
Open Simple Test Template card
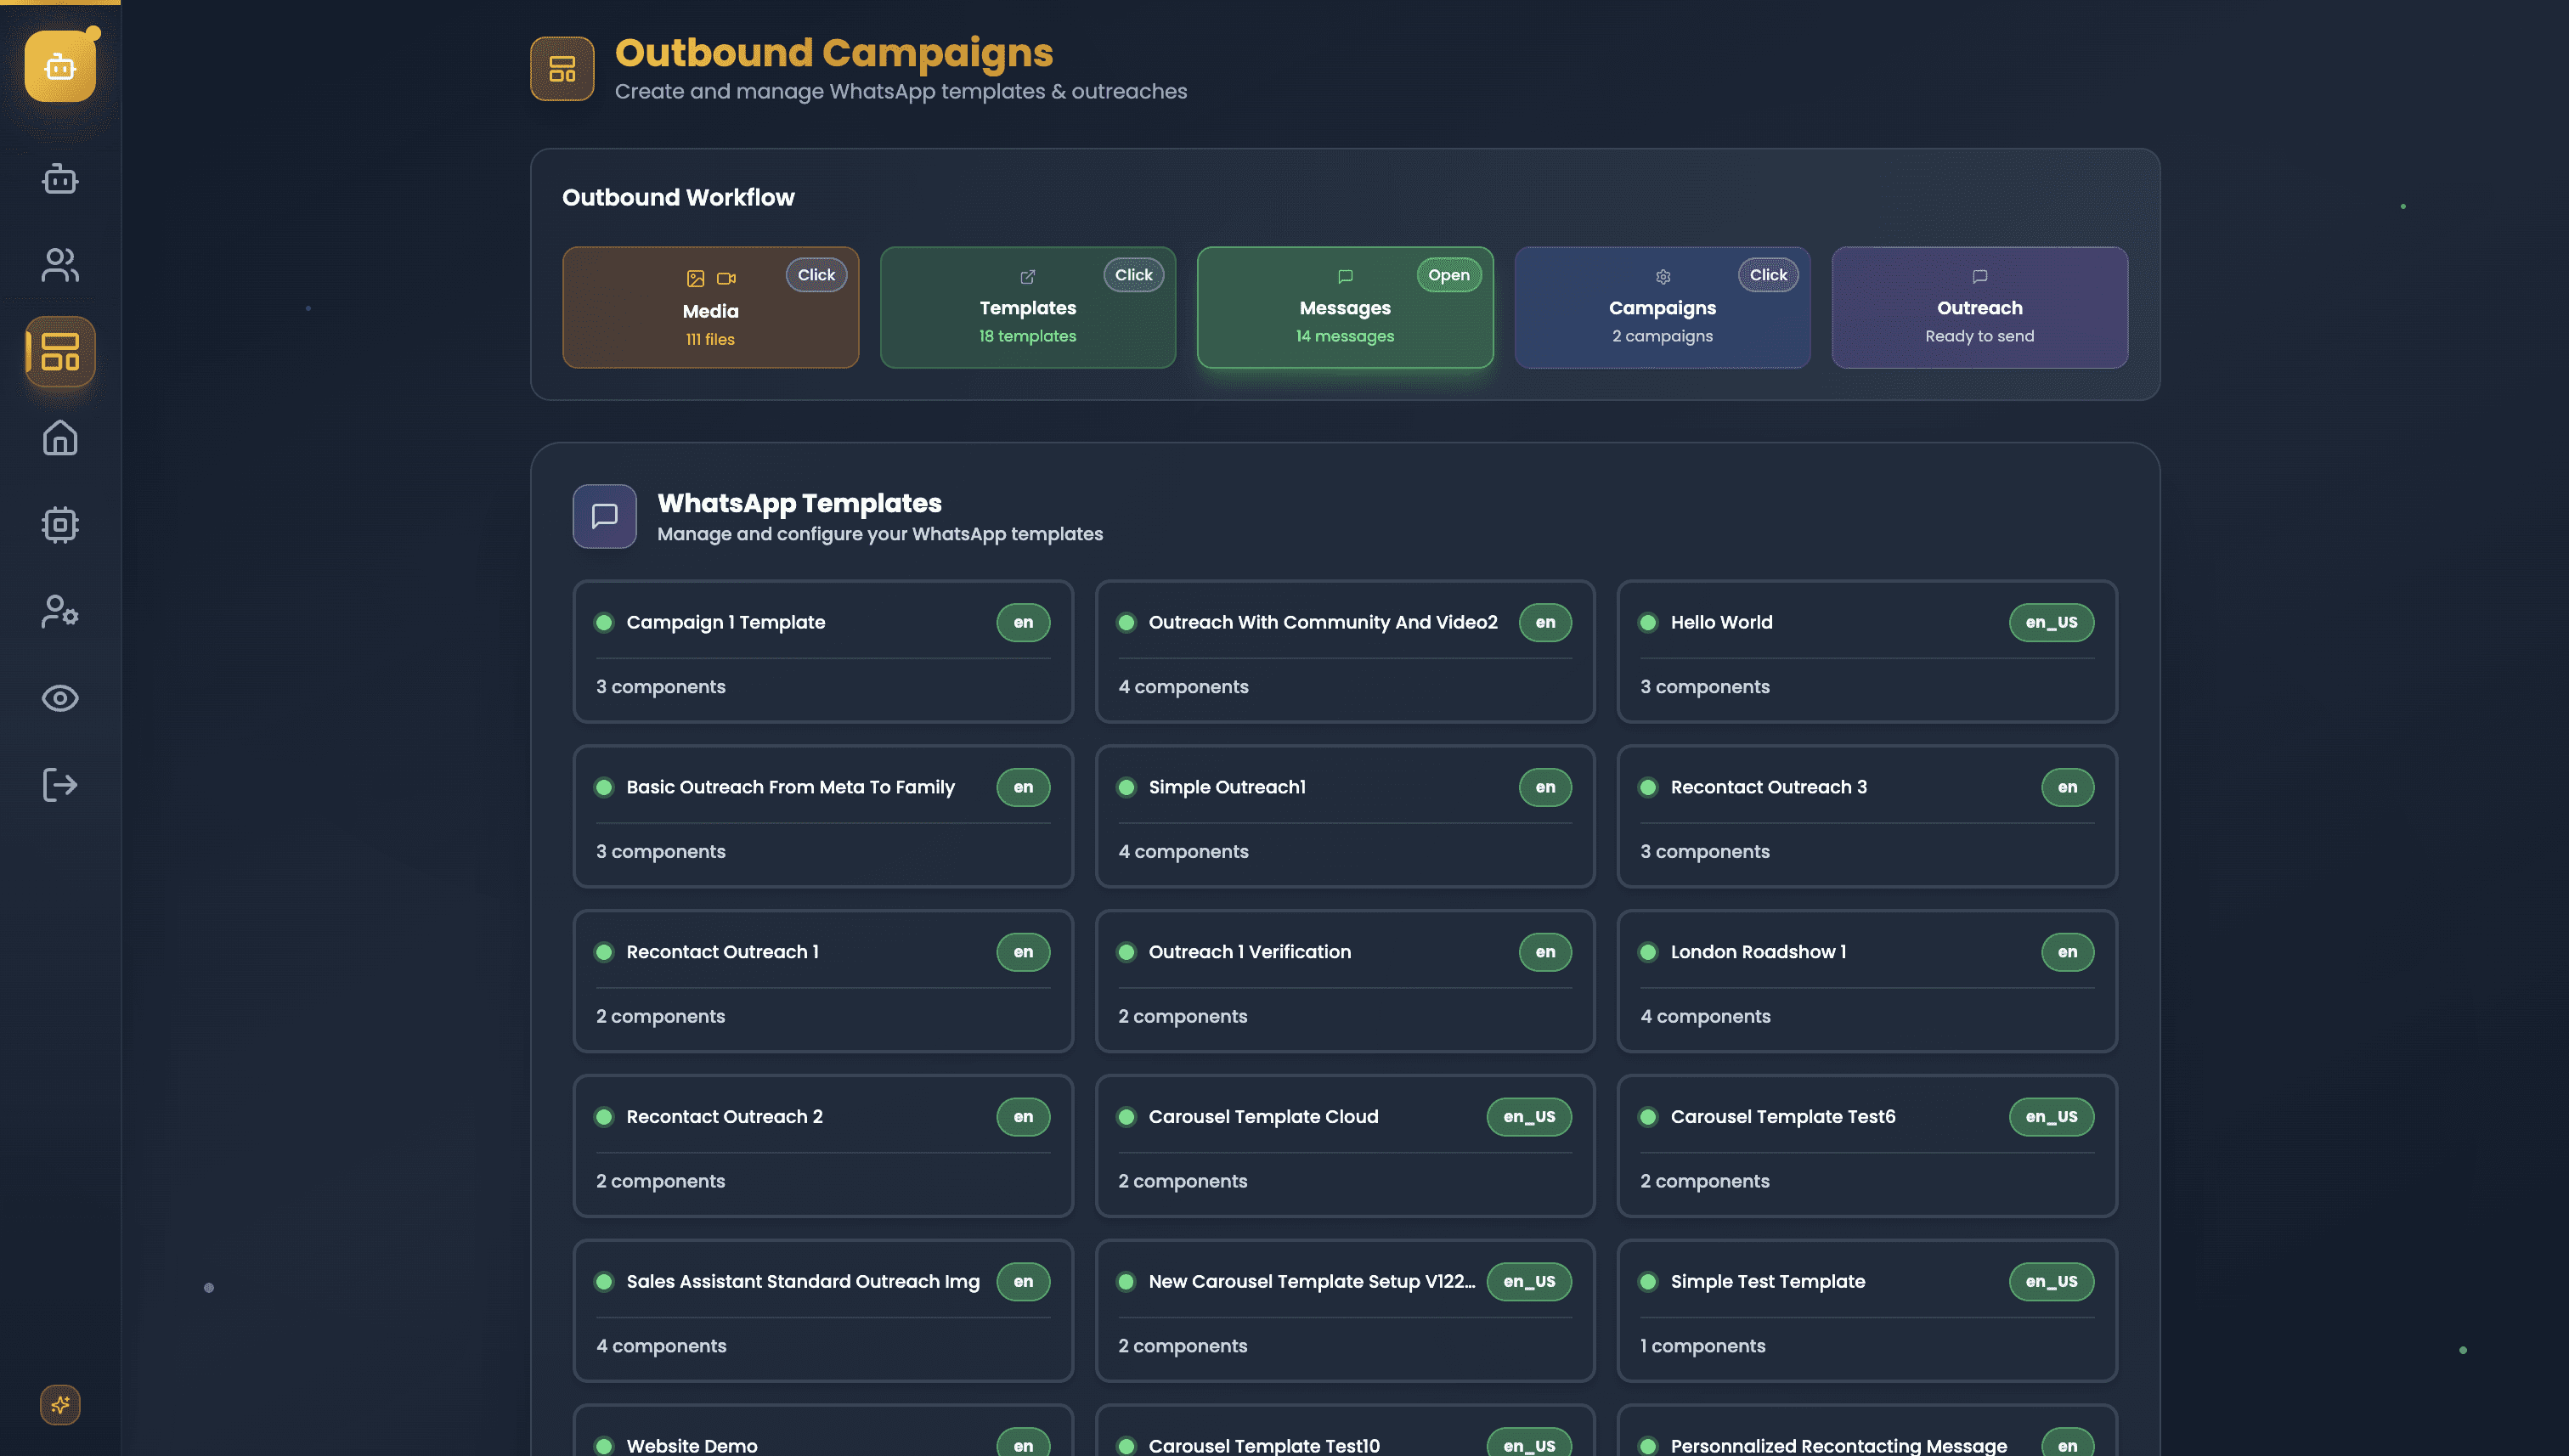(1866, 1310)
